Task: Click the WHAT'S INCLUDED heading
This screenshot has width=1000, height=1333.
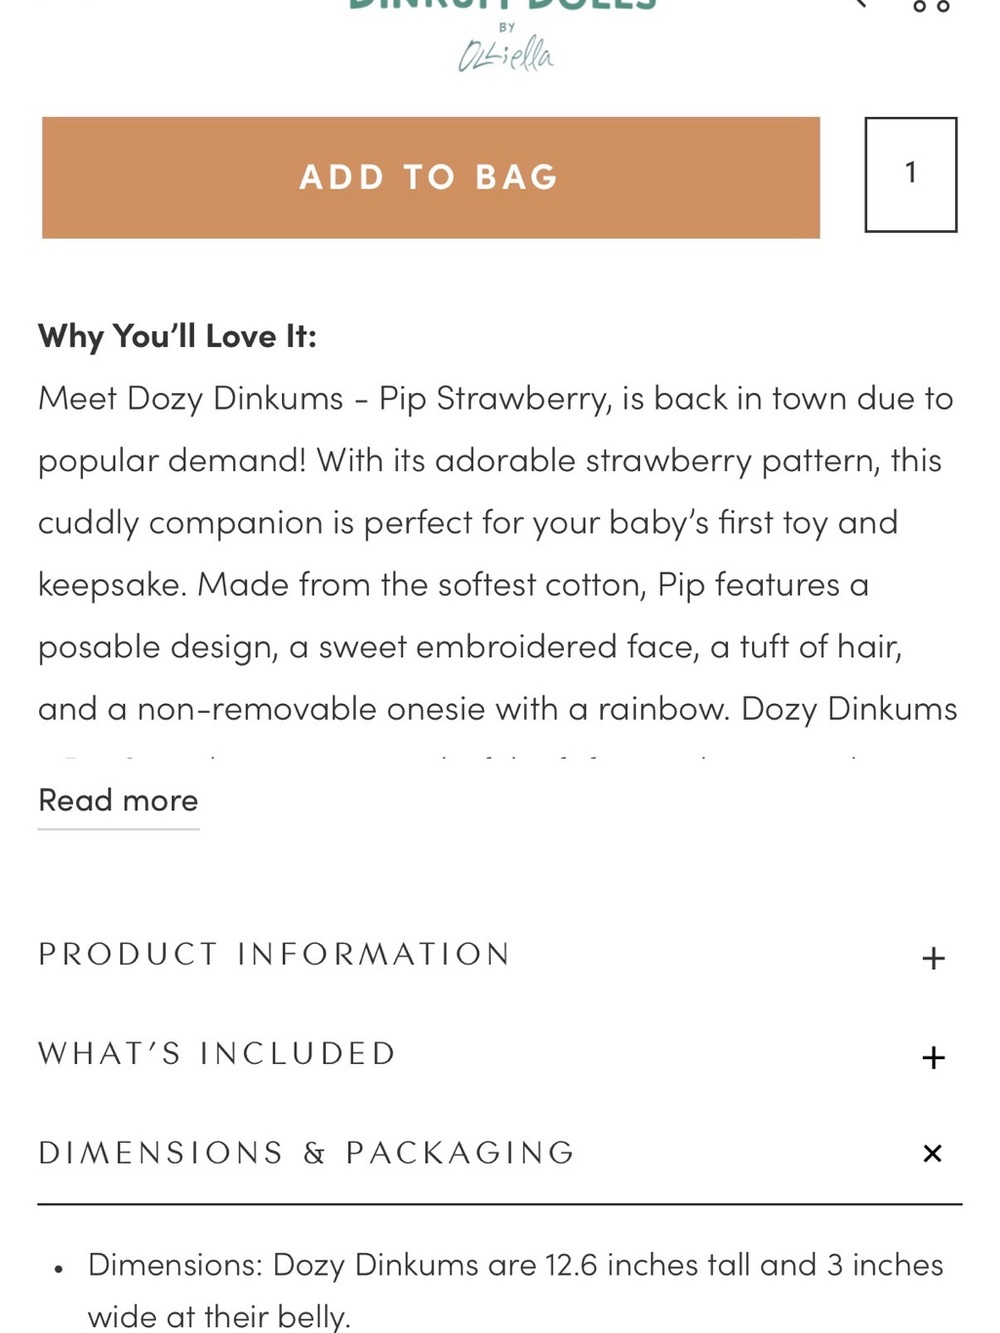Action: click(217, 1053)
